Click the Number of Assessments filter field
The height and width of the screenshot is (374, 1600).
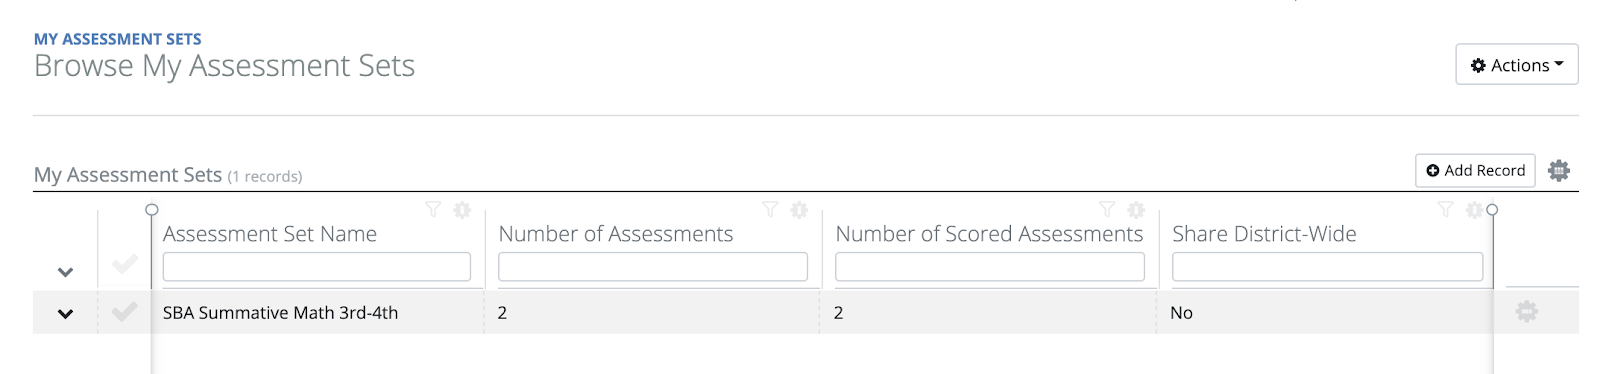(x=653, y=267)
